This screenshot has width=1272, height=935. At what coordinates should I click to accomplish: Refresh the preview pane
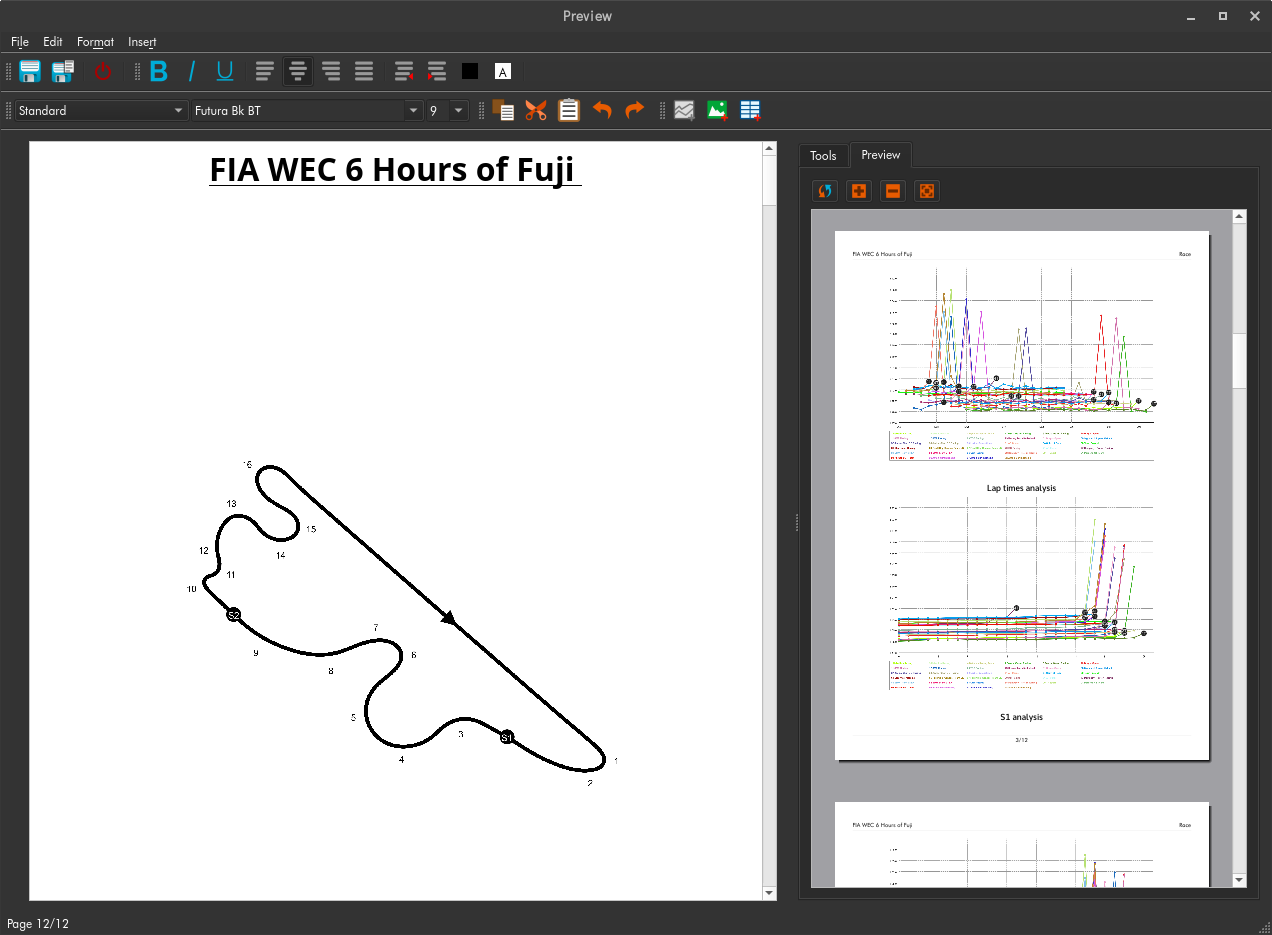tap(825, 190)
